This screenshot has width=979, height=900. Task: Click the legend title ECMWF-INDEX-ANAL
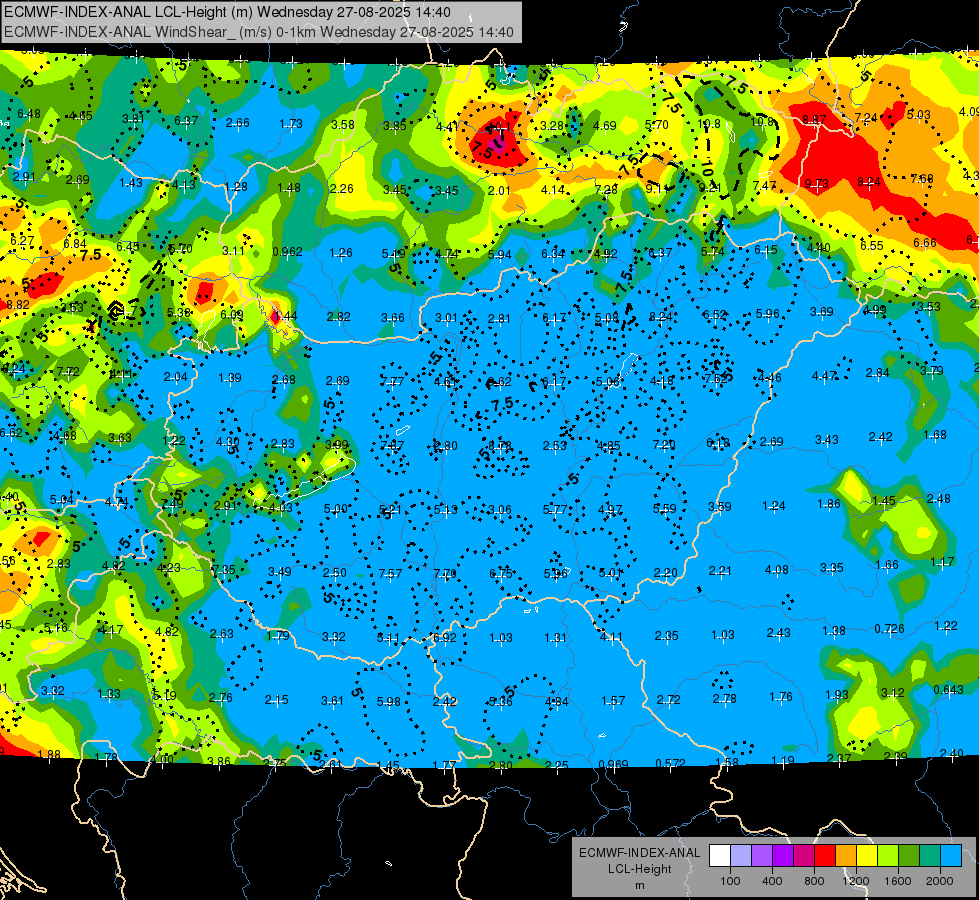tap(639, 853)
